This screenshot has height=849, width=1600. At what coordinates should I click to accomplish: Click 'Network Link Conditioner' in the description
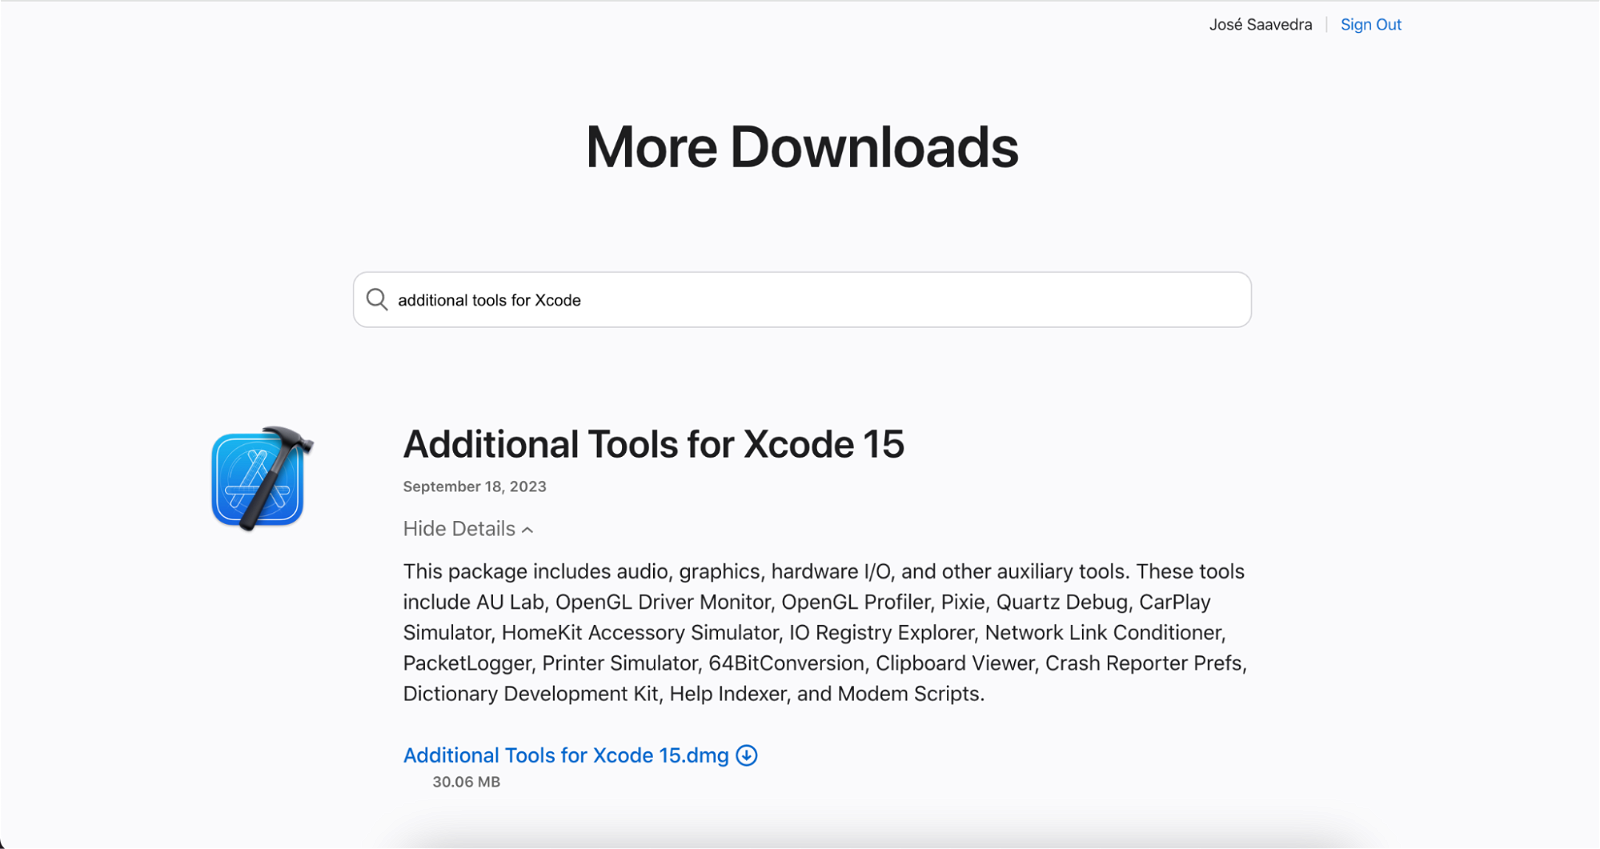[1104, 633]
